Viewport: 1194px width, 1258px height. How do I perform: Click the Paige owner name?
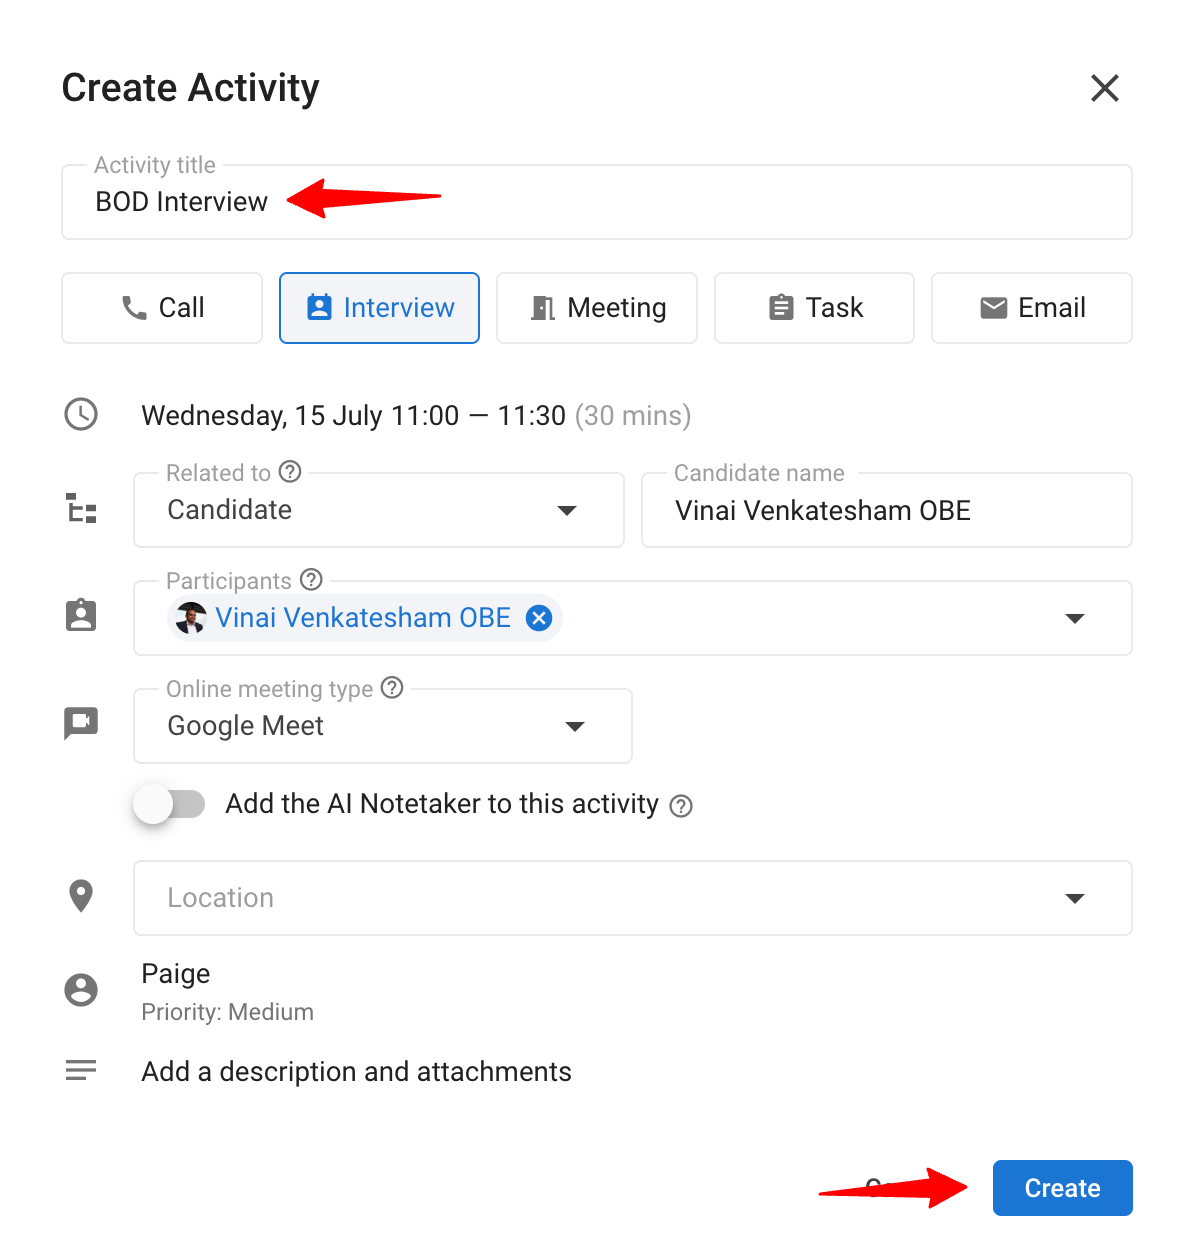tap(176, 974)
